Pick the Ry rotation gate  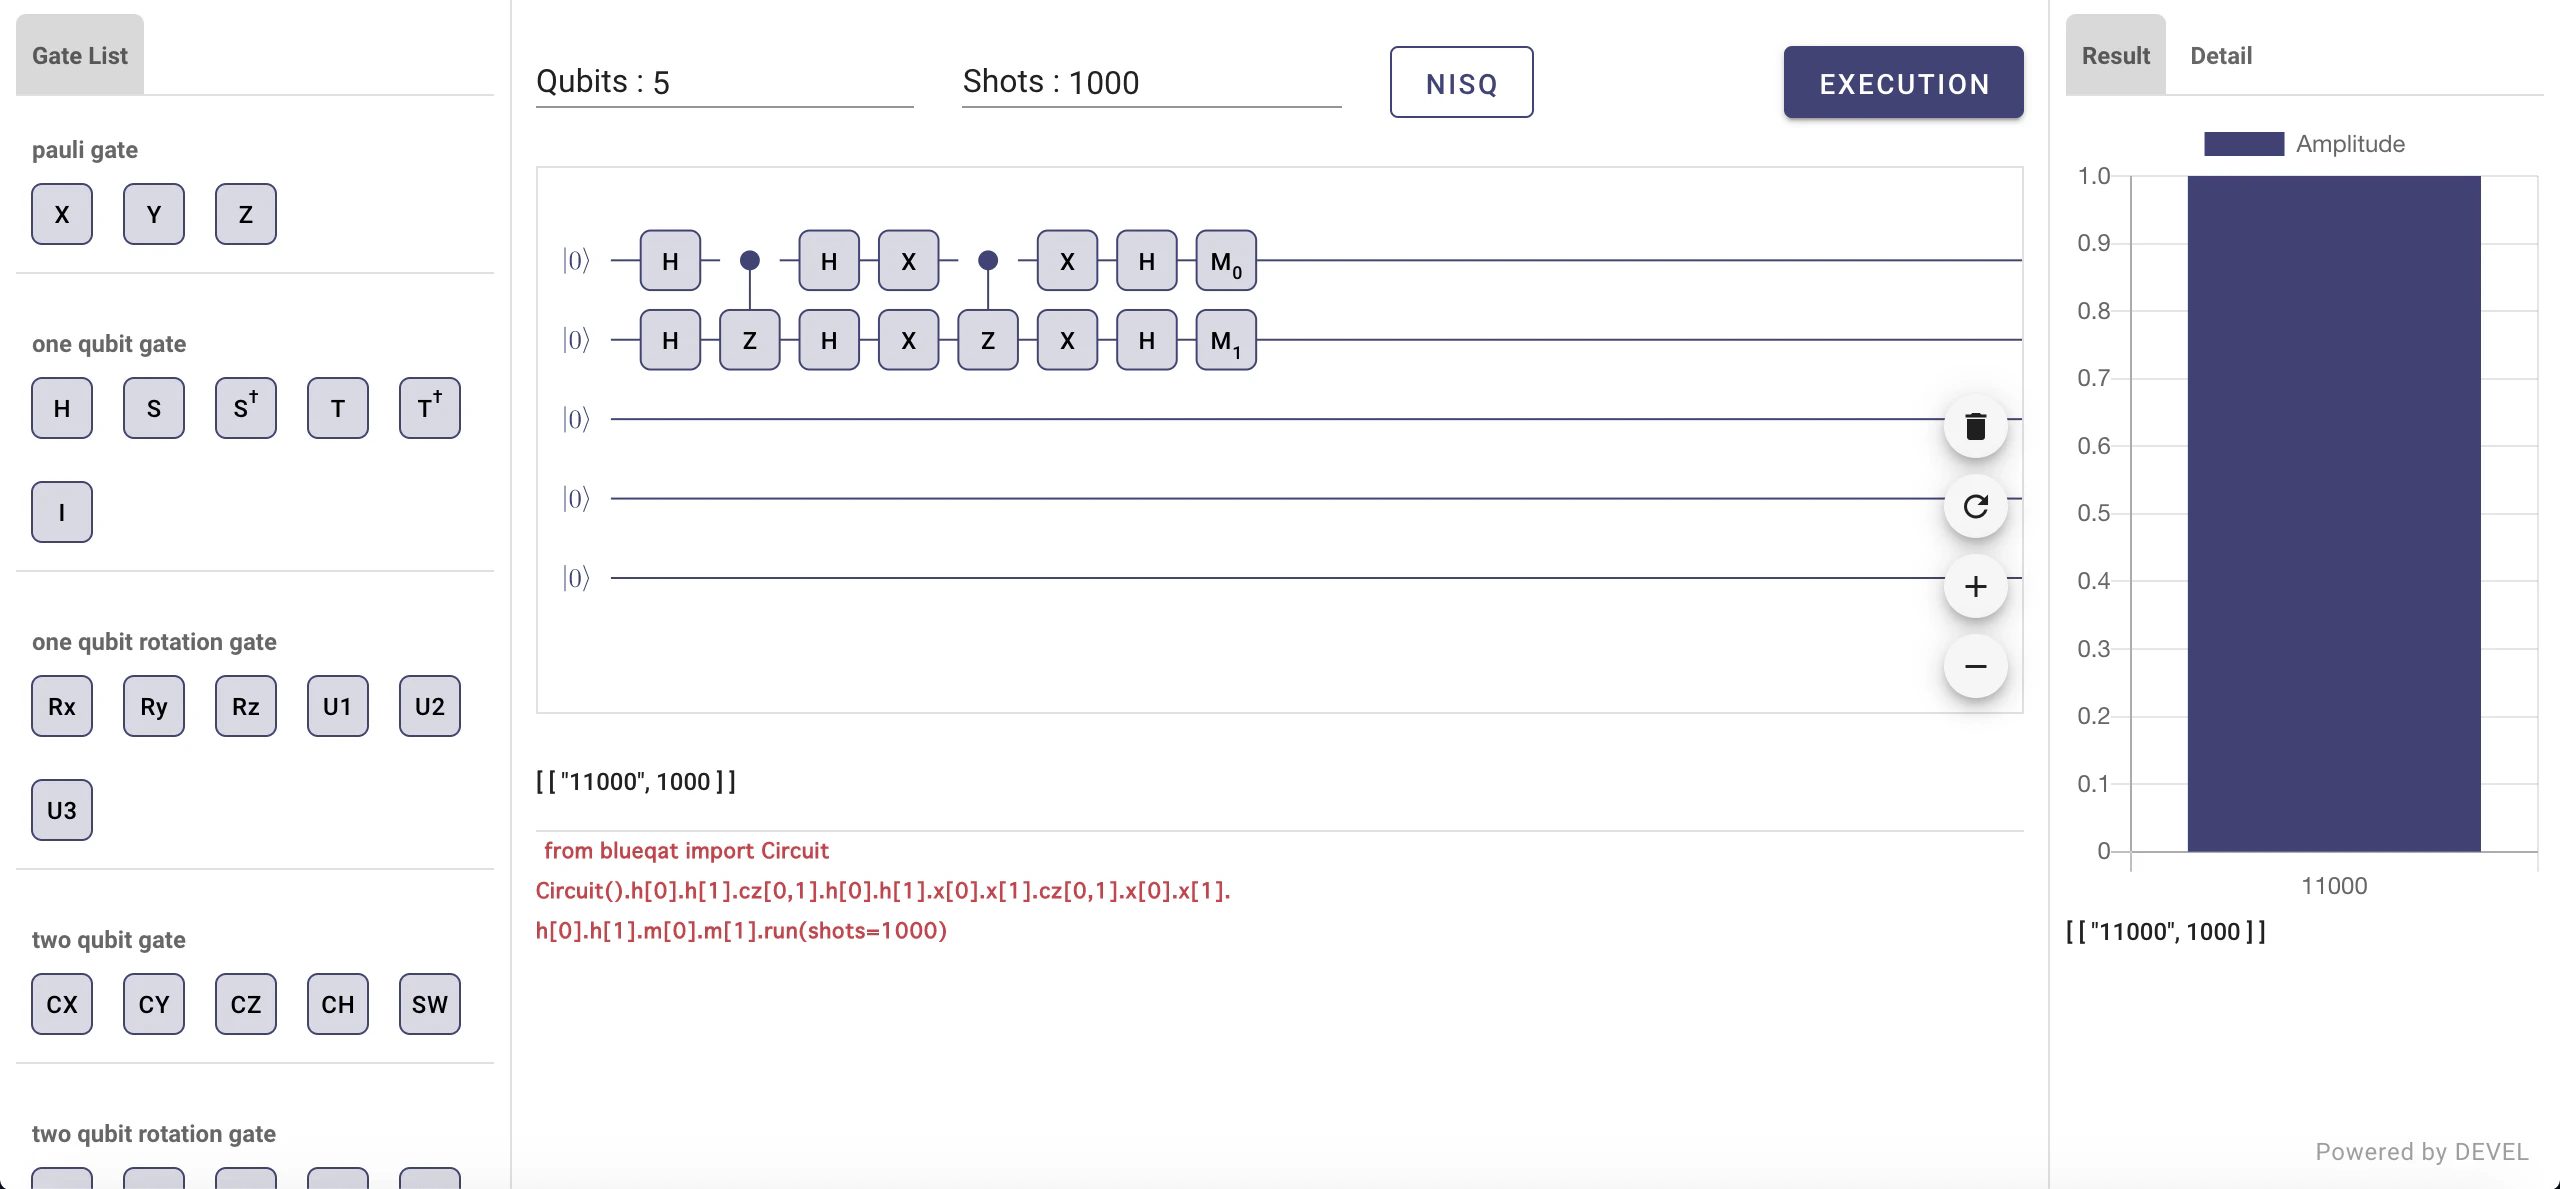pos(154,706)
